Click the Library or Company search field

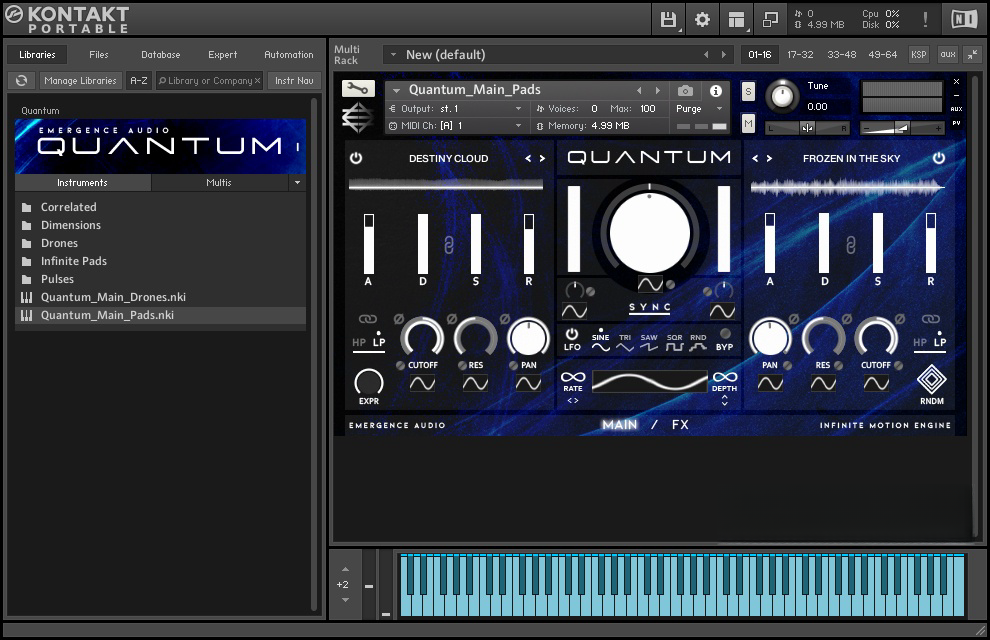(x=209, y=81)
